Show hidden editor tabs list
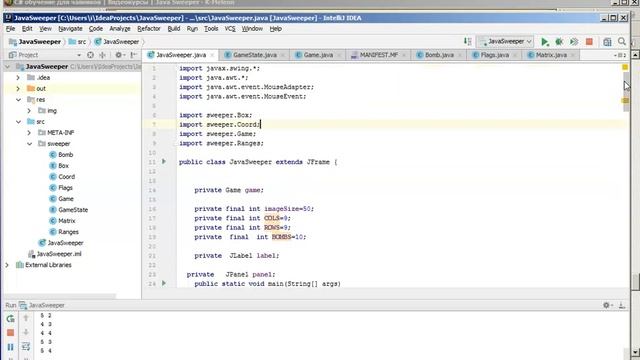This screenshot has height=360, width=640. [620, 55]
